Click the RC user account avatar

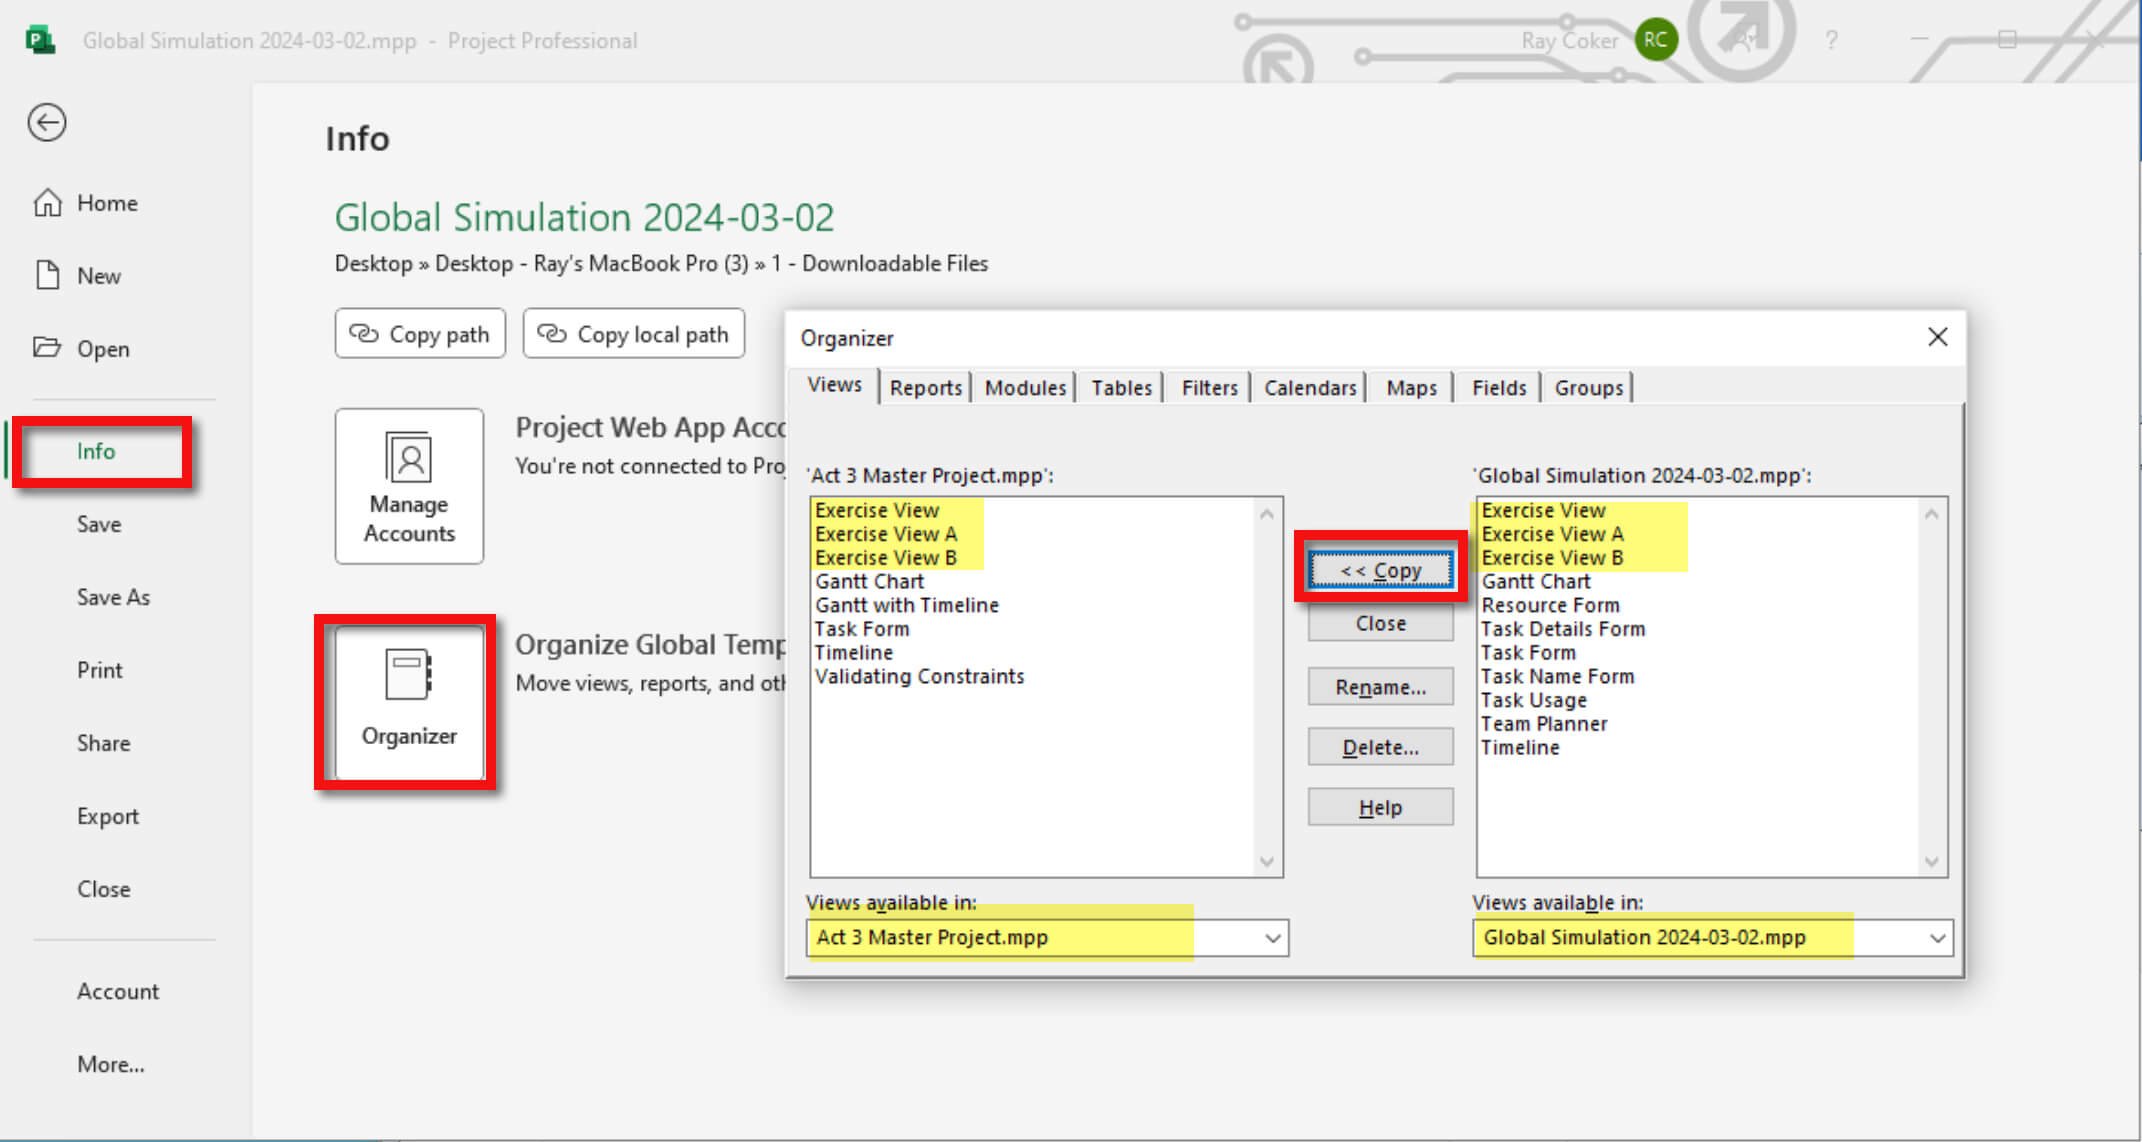pos(1656,40)
